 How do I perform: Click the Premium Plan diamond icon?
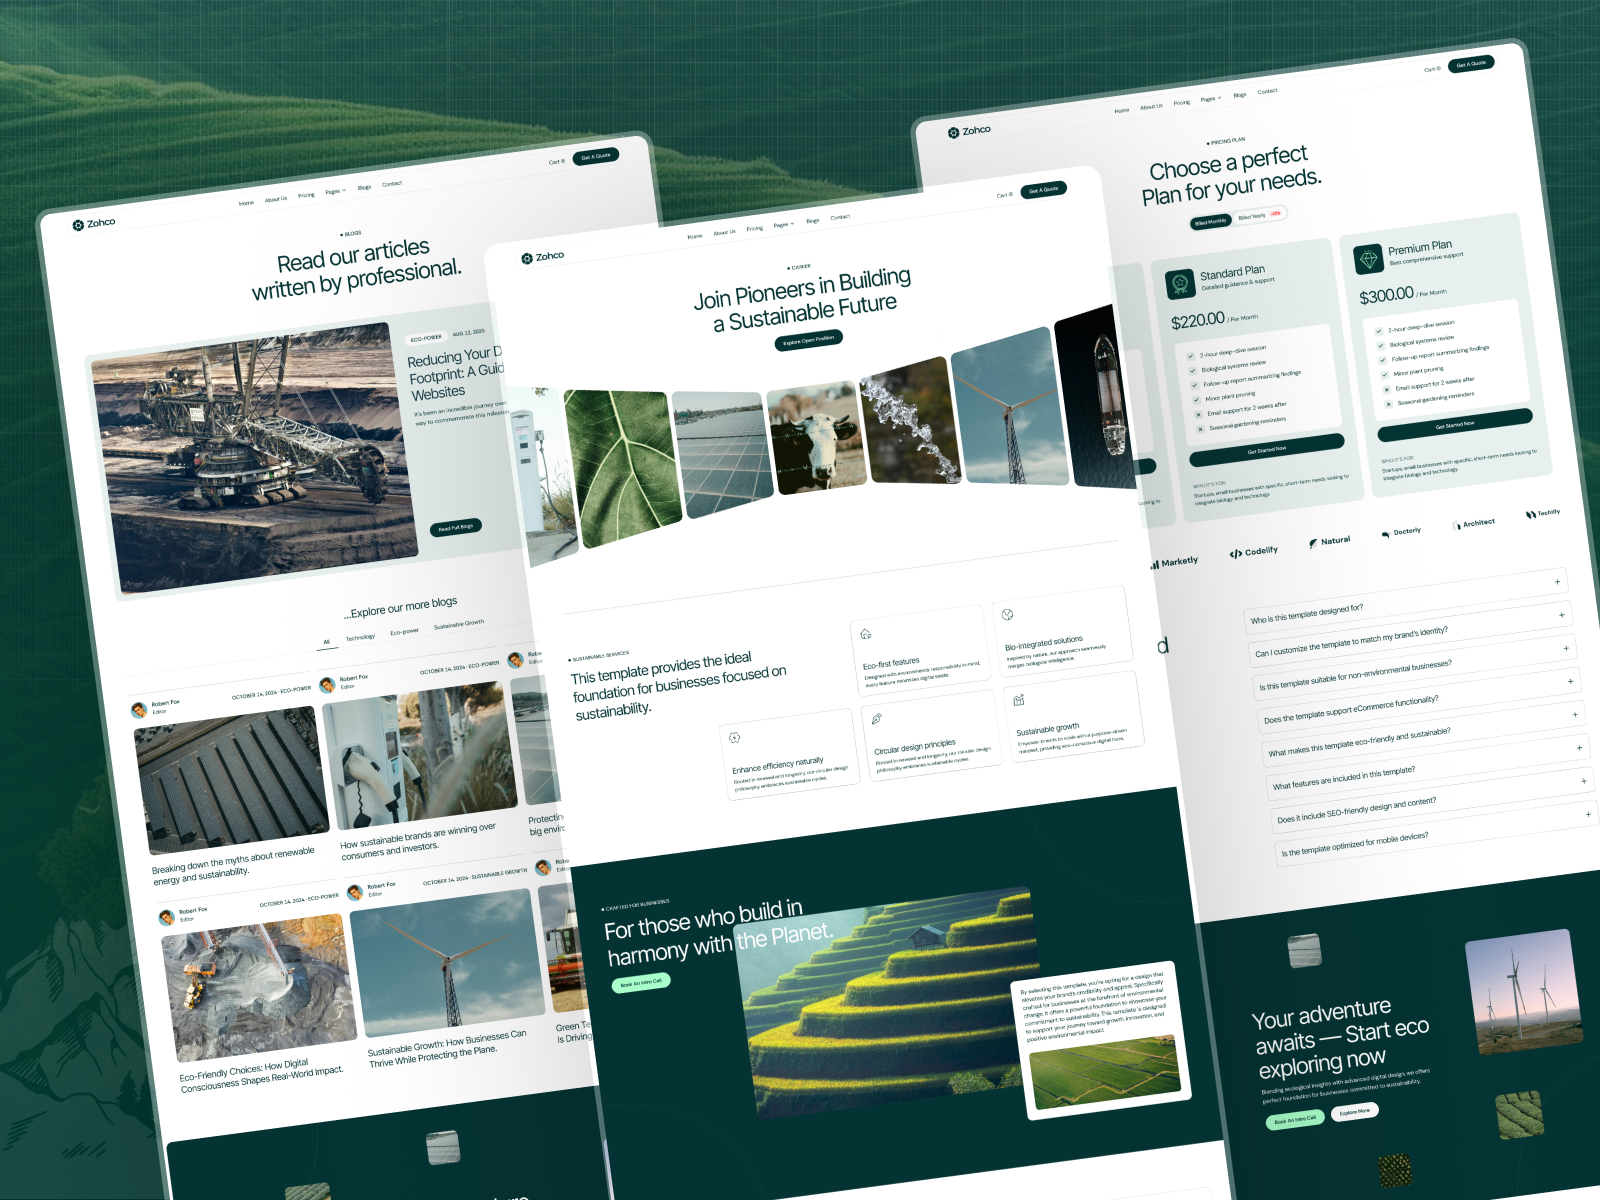click(1367, 259)
